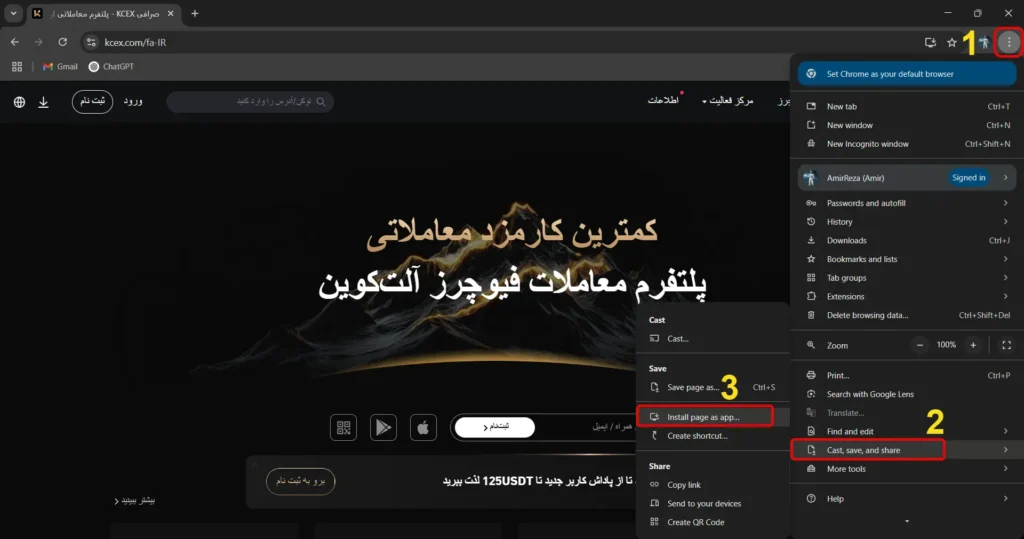Expand Find and edit submenu
The height and width of the screenshot is (539, 1024).
tap(906, 431)
